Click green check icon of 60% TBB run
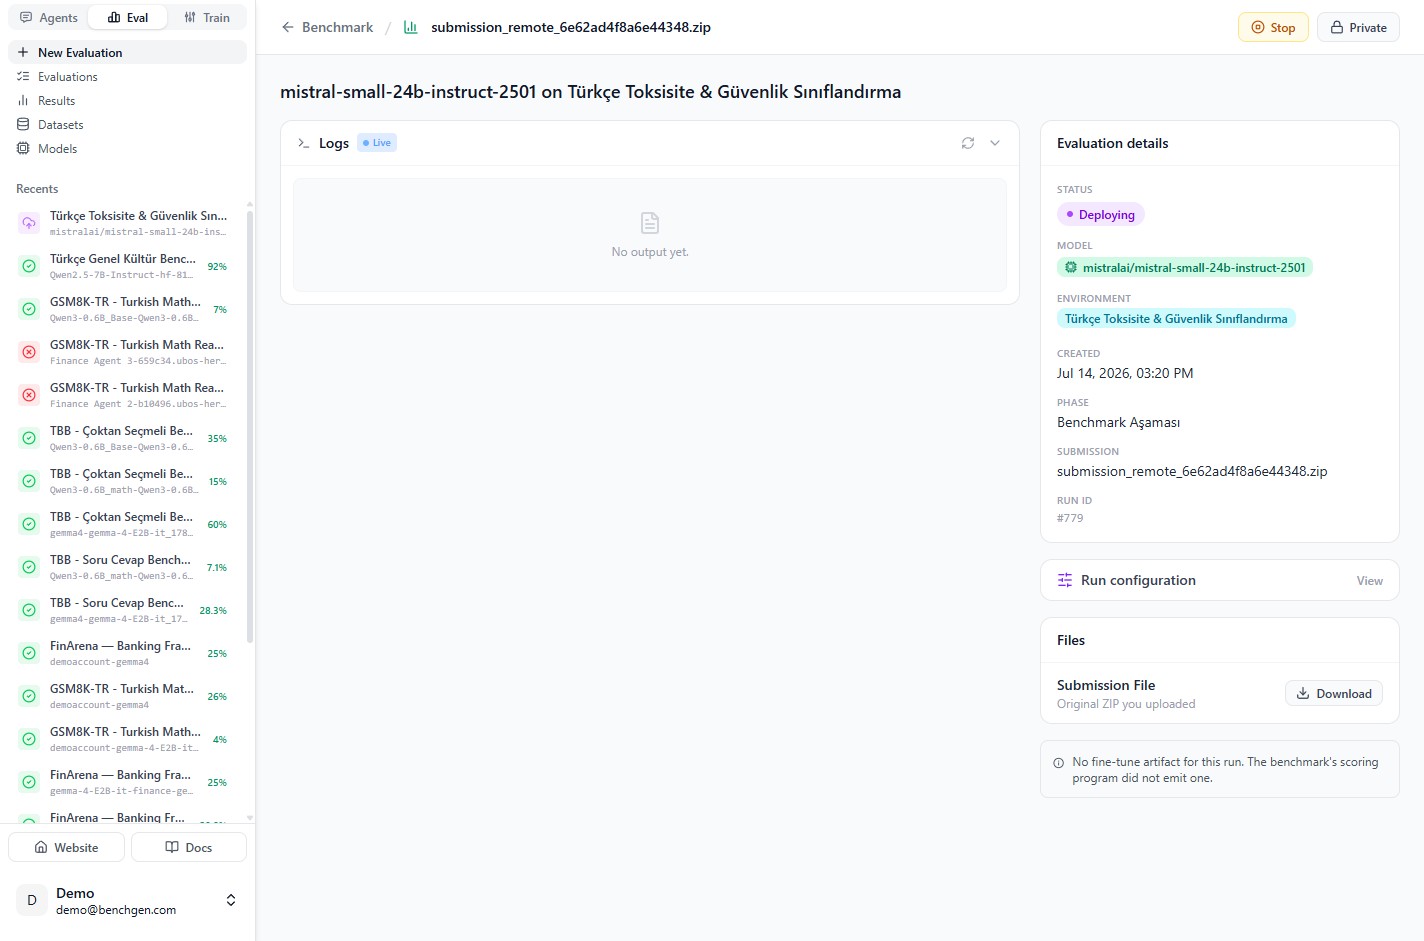This screenshot has height=941, width=1424. [x=29, y=524]
